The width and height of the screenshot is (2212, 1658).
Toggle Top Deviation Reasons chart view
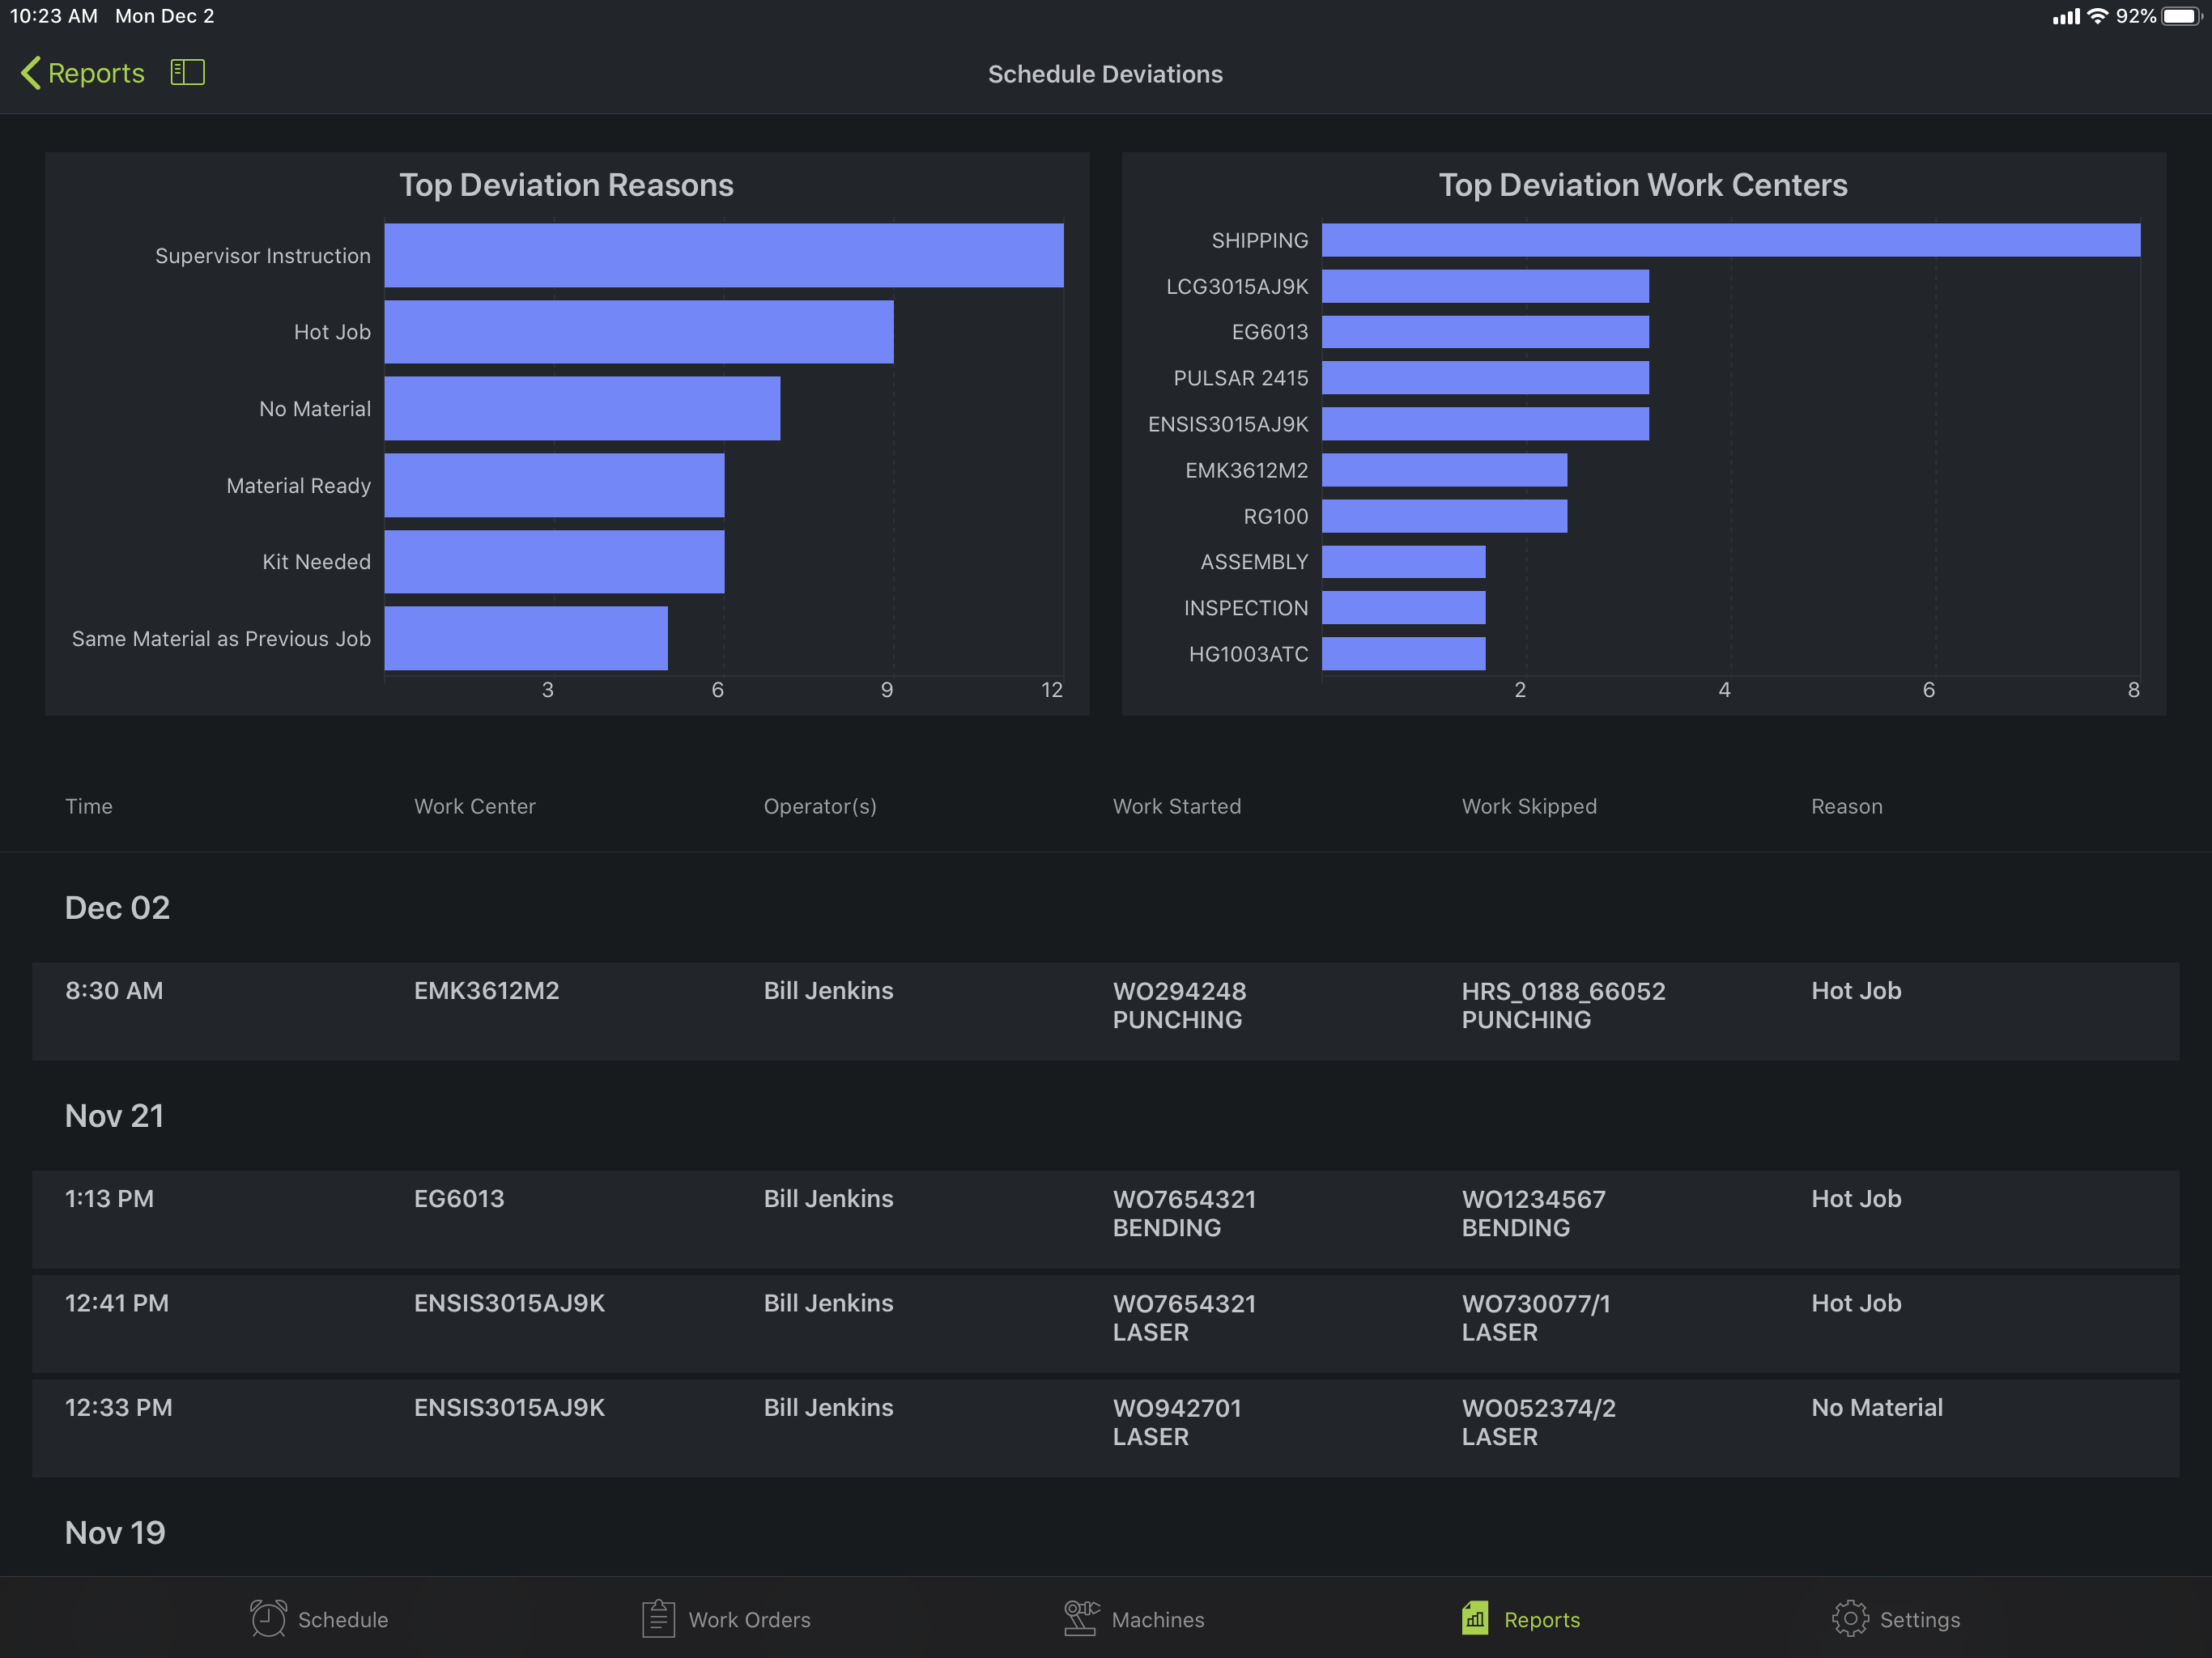coord(564,183)
